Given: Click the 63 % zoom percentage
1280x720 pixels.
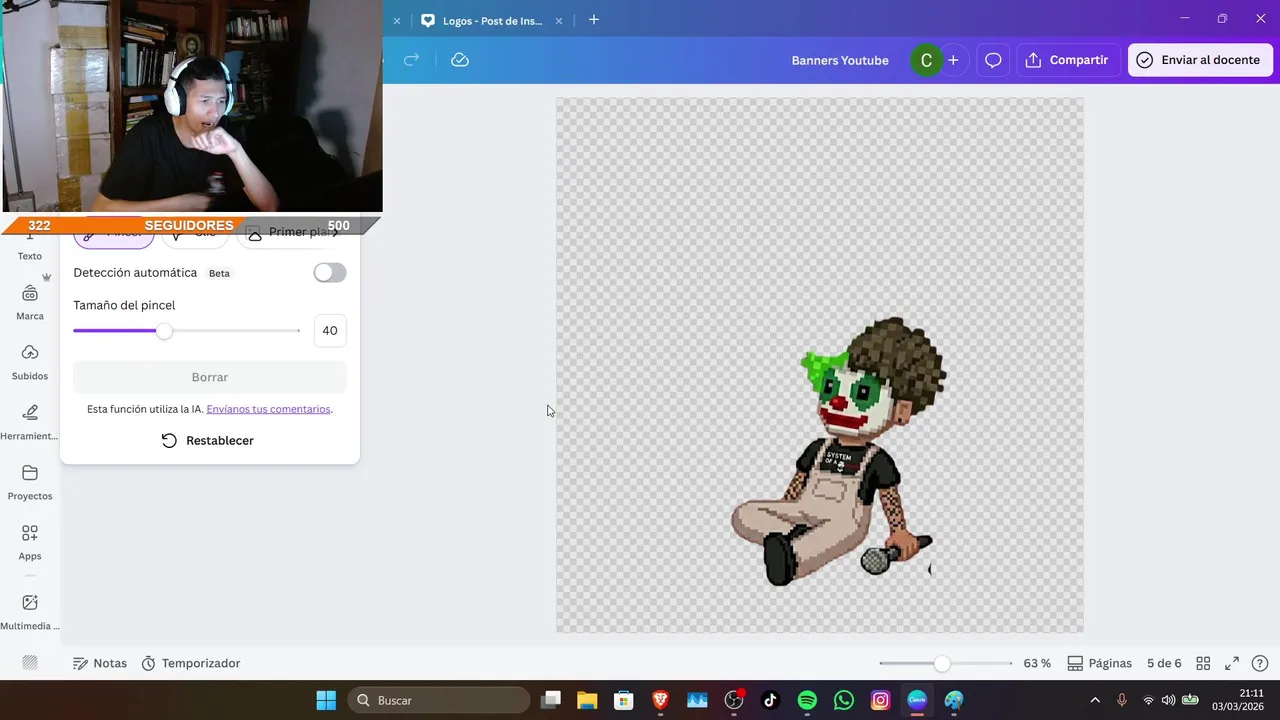Looking at the screenshot, I should click(1037, 663).
